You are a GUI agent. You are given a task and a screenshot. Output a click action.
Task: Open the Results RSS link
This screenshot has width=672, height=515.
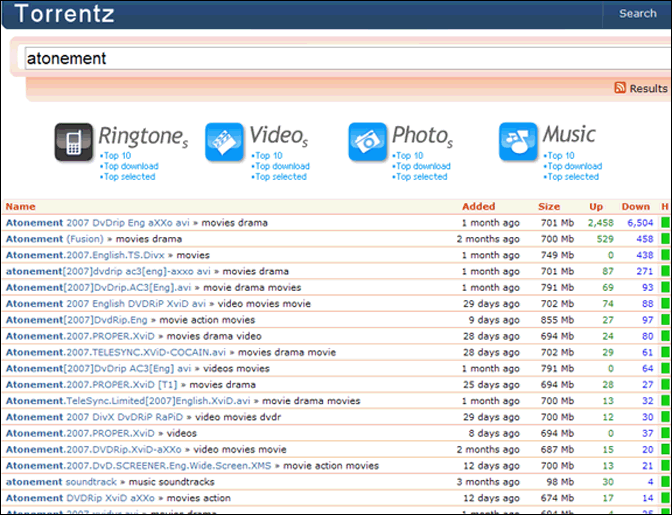point(648,88)
